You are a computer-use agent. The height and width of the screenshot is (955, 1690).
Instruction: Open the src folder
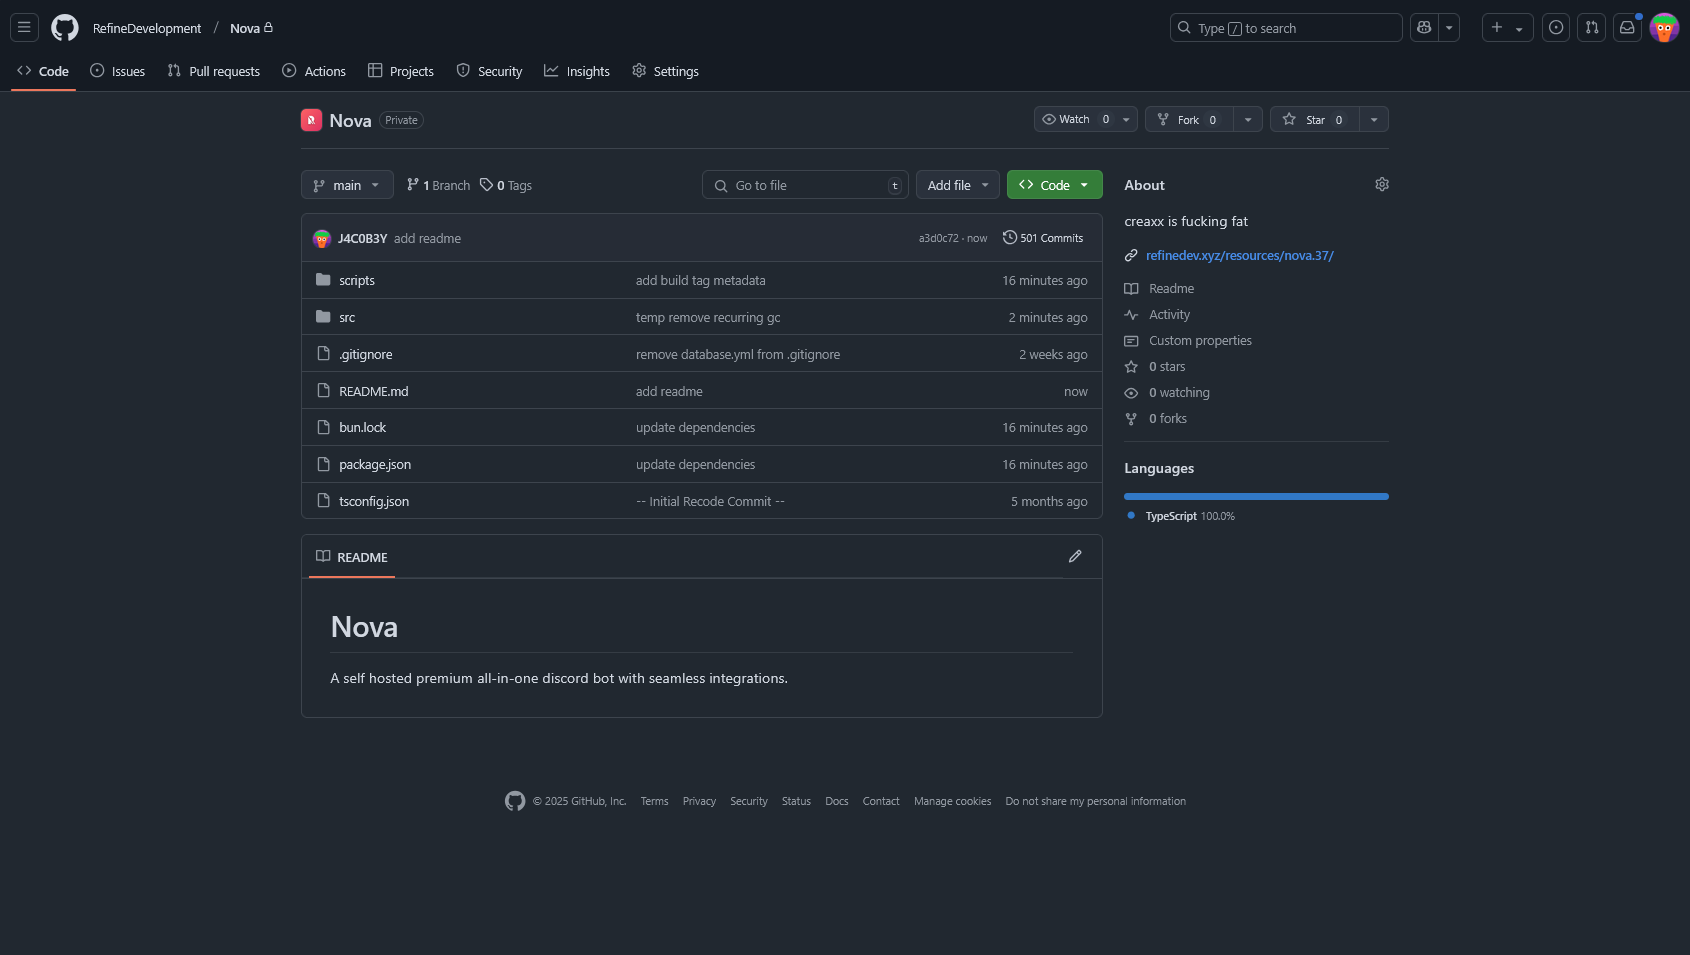(x=347, y=317)
